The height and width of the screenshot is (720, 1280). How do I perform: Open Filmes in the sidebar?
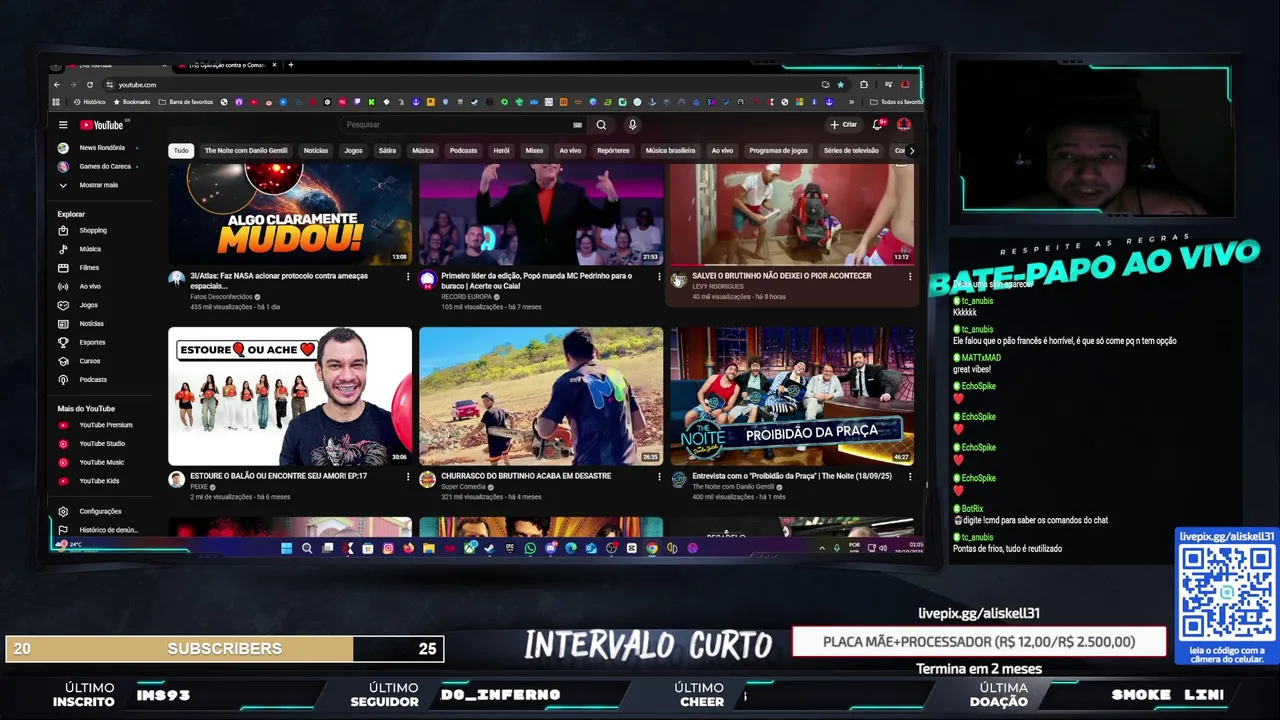pyautogui.click(x=89, y=268)
